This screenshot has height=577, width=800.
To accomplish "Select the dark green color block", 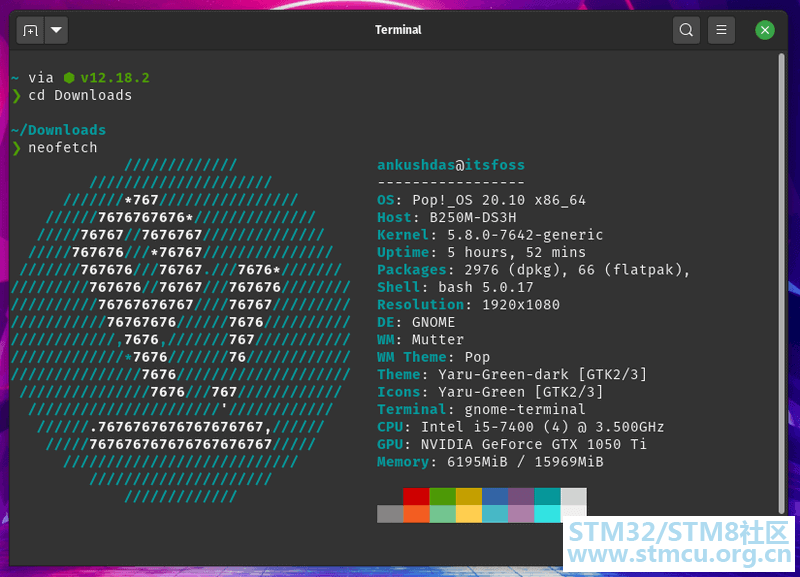I will [443, 497].
